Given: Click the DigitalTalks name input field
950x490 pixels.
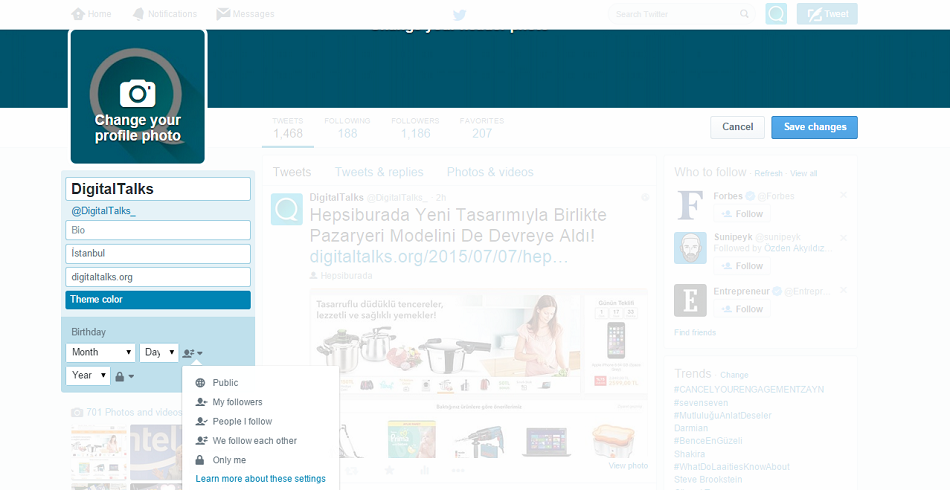Looking at the screenshot, I should click(x=158, y=189).
